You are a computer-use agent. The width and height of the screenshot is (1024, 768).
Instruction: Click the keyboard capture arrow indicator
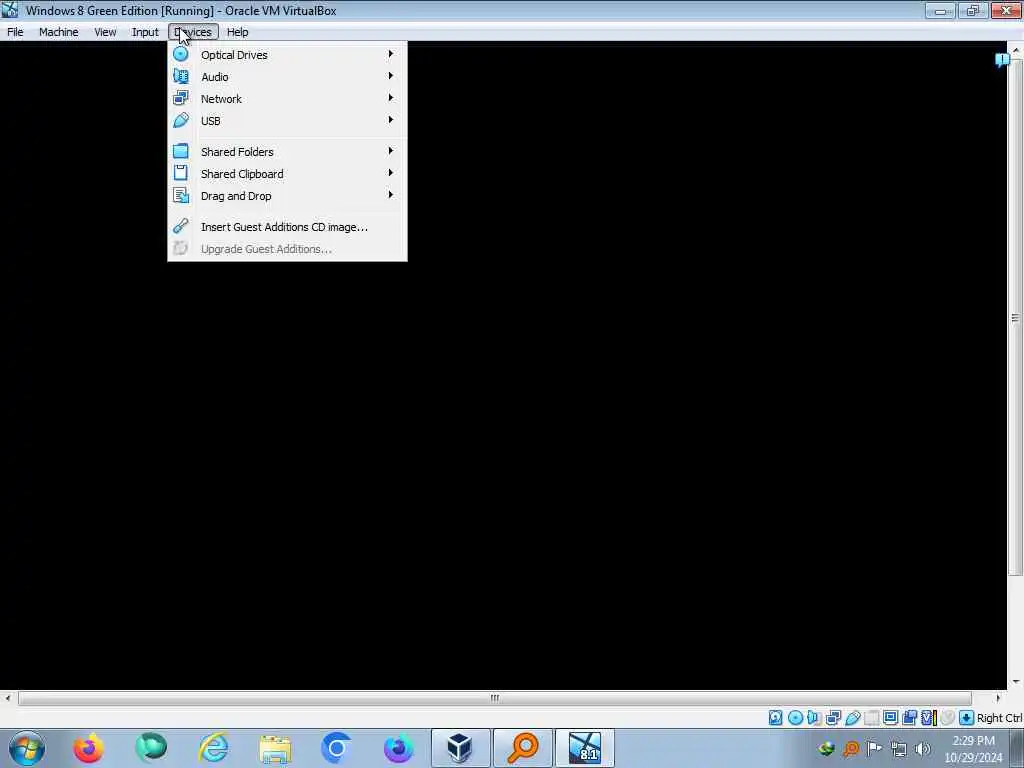[967, 718]
